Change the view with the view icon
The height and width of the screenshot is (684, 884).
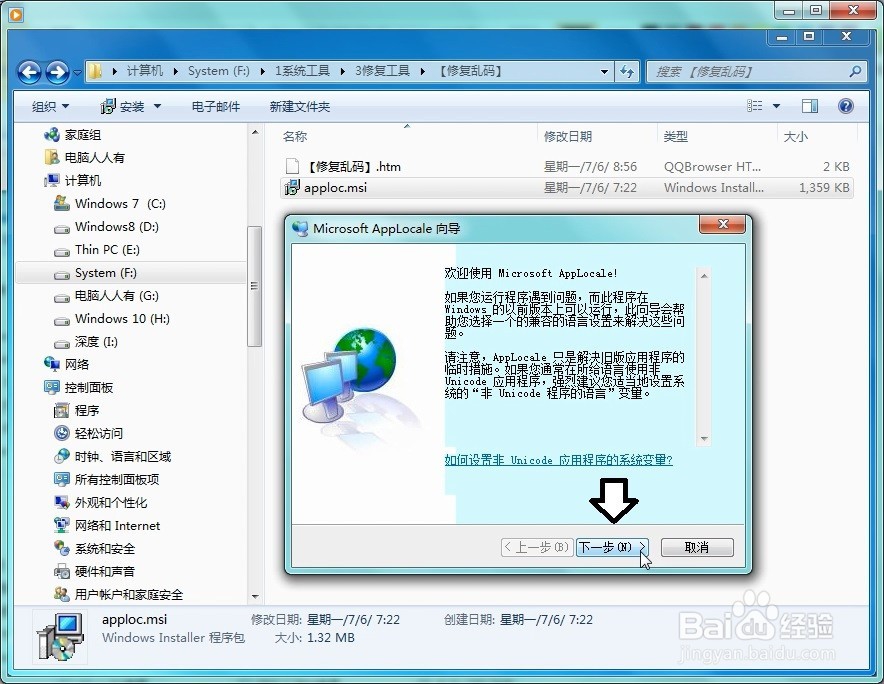(x=754, y=106)
